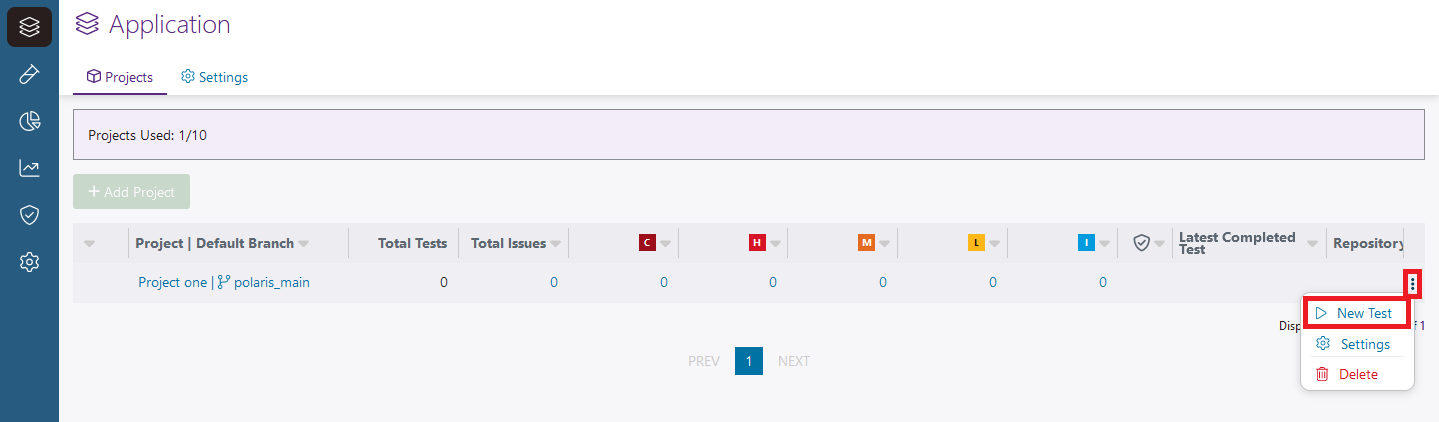Click the Add Project button
Viewport: 1439px width, 422px height.
(x=131, y=192)
